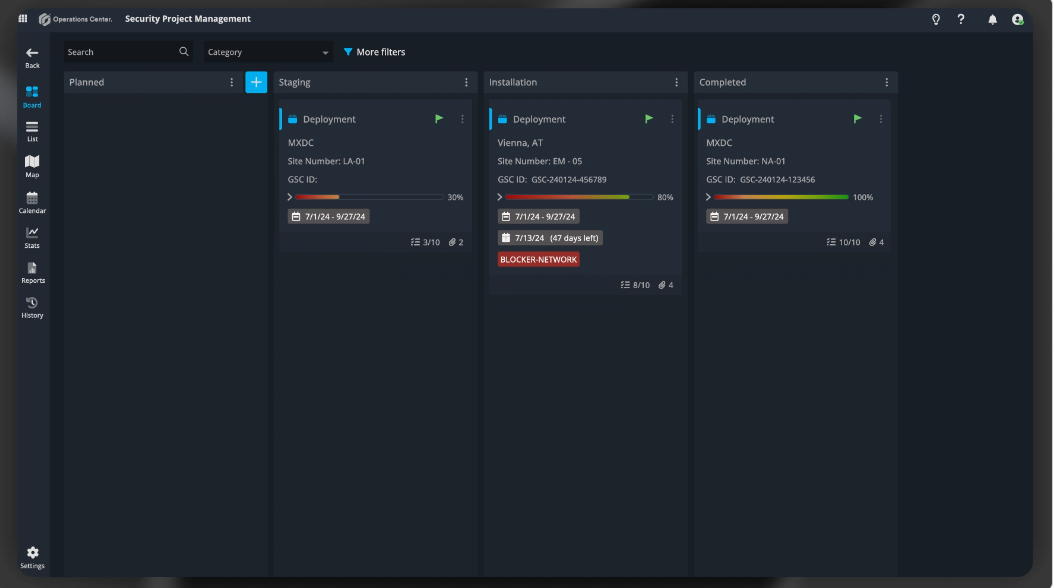
Task: Click the search magnifier icon
Action: pyautogui.click(x=184, y=52)
